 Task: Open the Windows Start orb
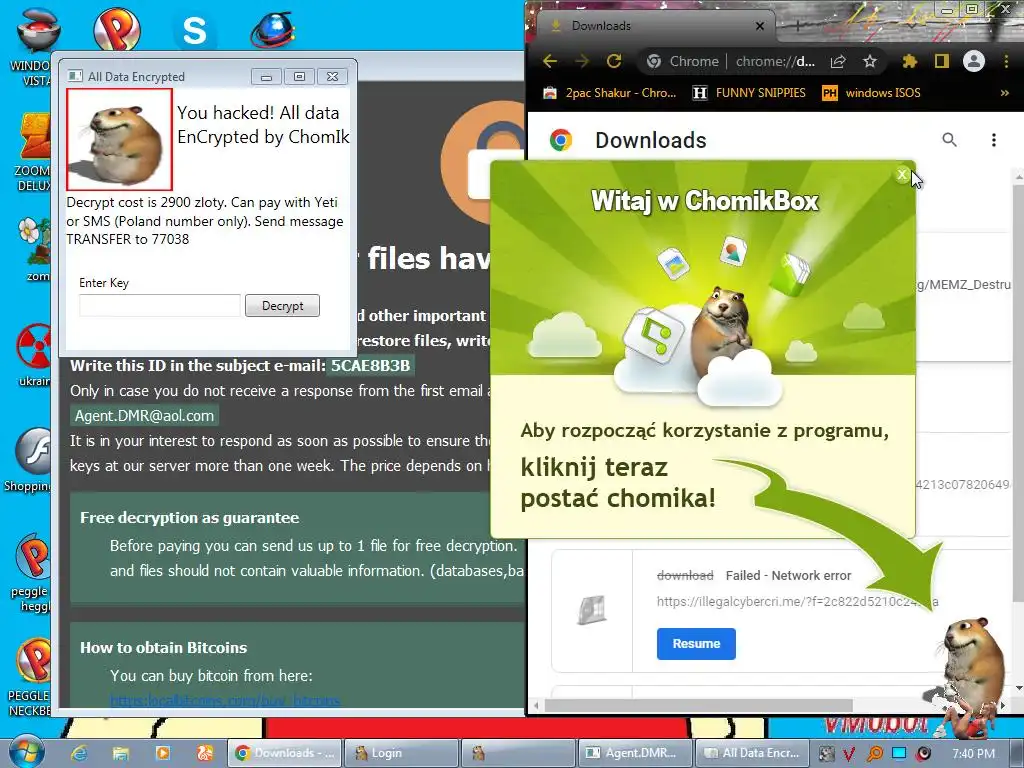pyautogui.click(x=26, y=752)
